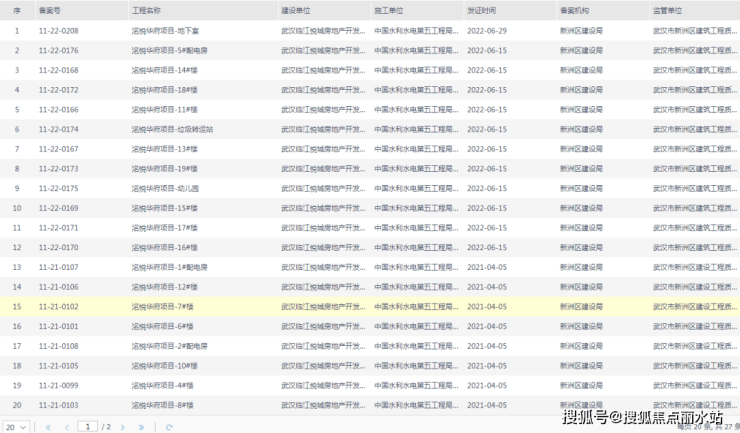Click project name 洺悦华府项目-4#楼
740x433 pixels.
click(162, 385)
